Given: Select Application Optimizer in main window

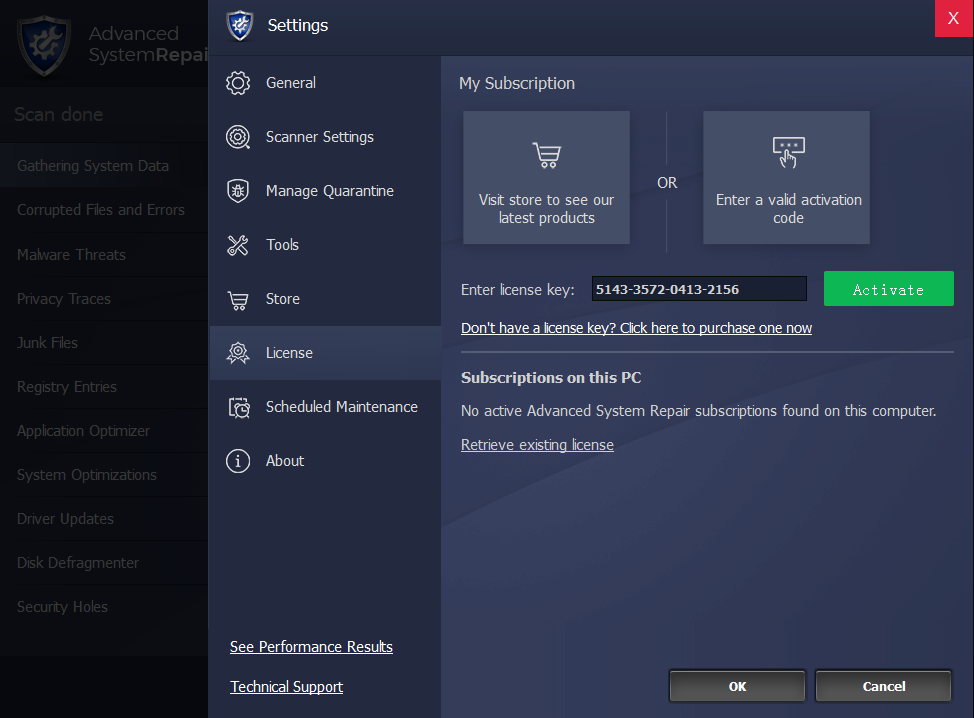Looking at the screenshot, I should point(104,431).
